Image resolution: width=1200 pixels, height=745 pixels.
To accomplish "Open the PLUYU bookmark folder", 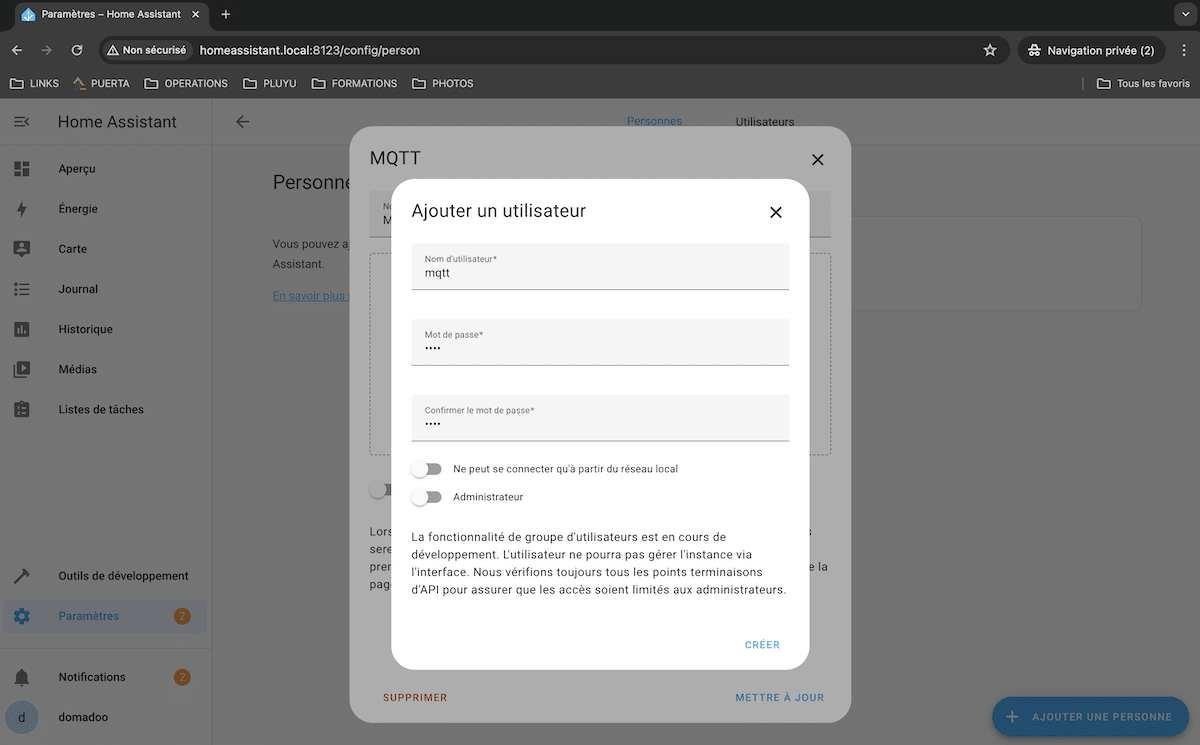I will [270, 83].
